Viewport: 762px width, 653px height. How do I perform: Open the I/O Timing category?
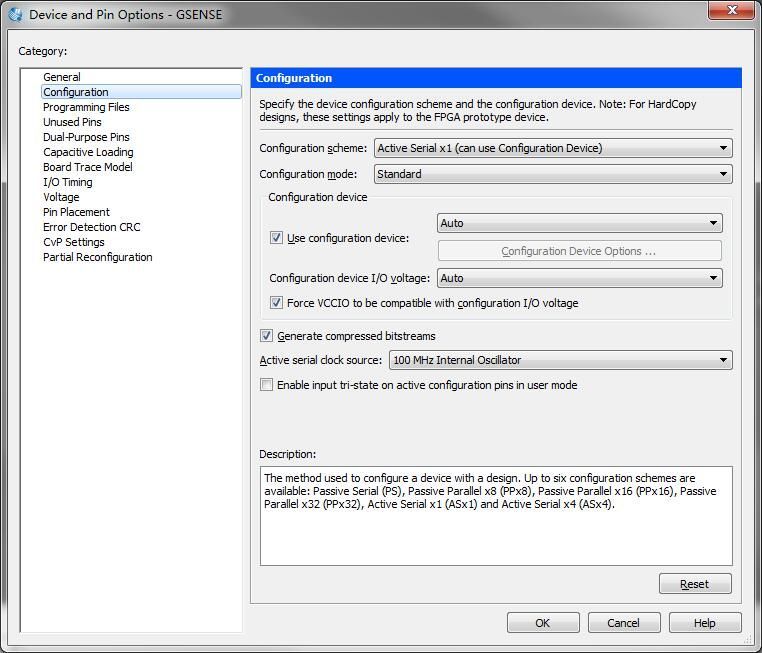[x=68, y=182]
